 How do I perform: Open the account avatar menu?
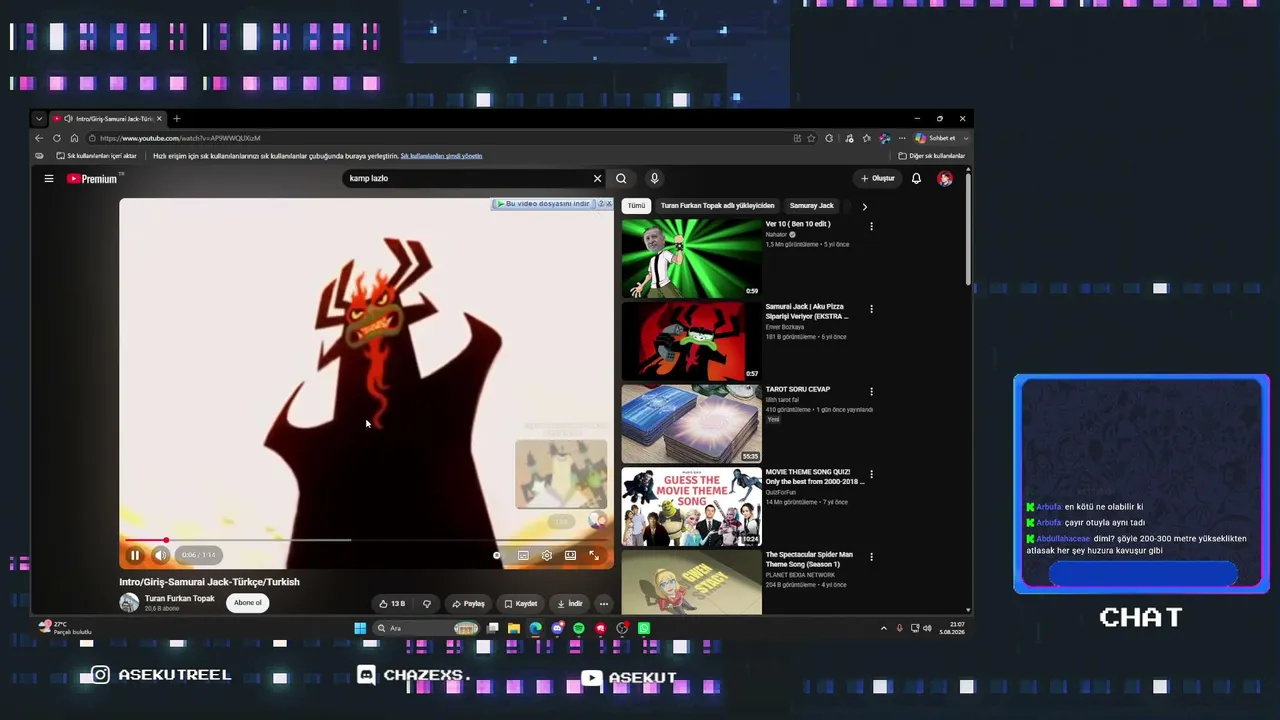(x=945, y=179)
